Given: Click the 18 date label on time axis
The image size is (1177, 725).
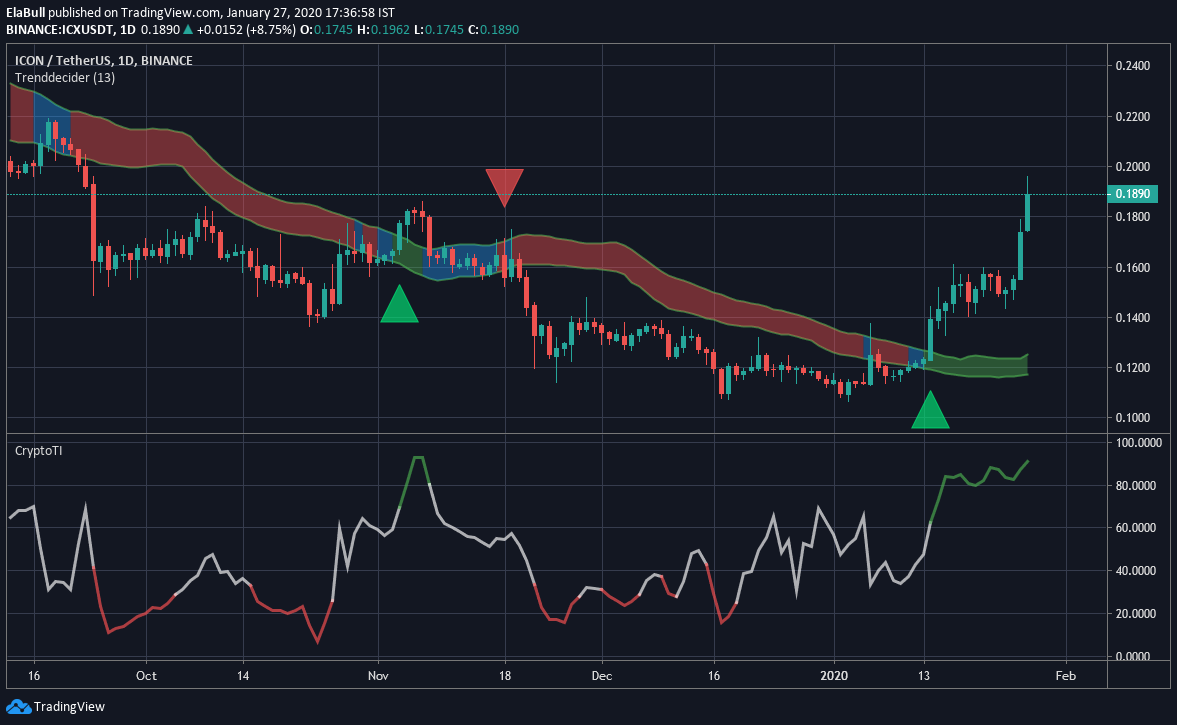Looking at the screenshot, I should click(505, 675).
